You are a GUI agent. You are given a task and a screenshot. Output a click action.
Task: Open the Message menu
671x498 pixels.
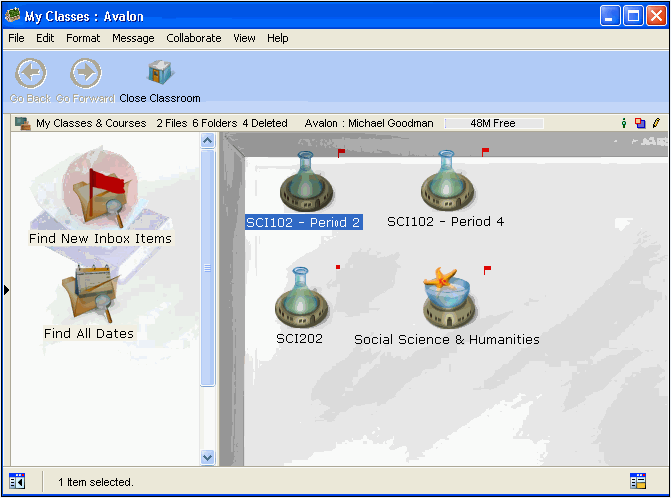[133, 38]
